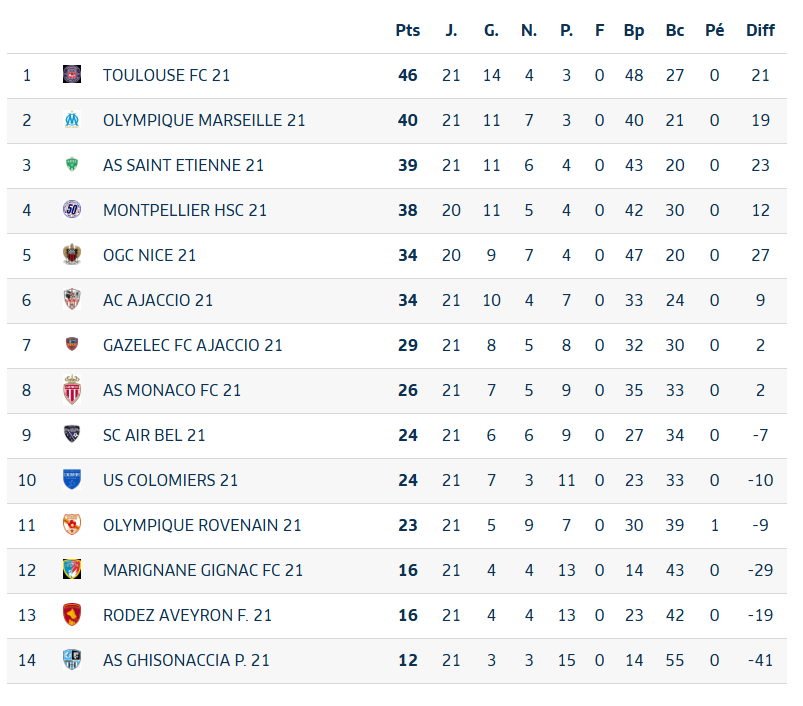803x706 pixels.
Task: Click the Pé penalty column header
Action: pos(714,31)
